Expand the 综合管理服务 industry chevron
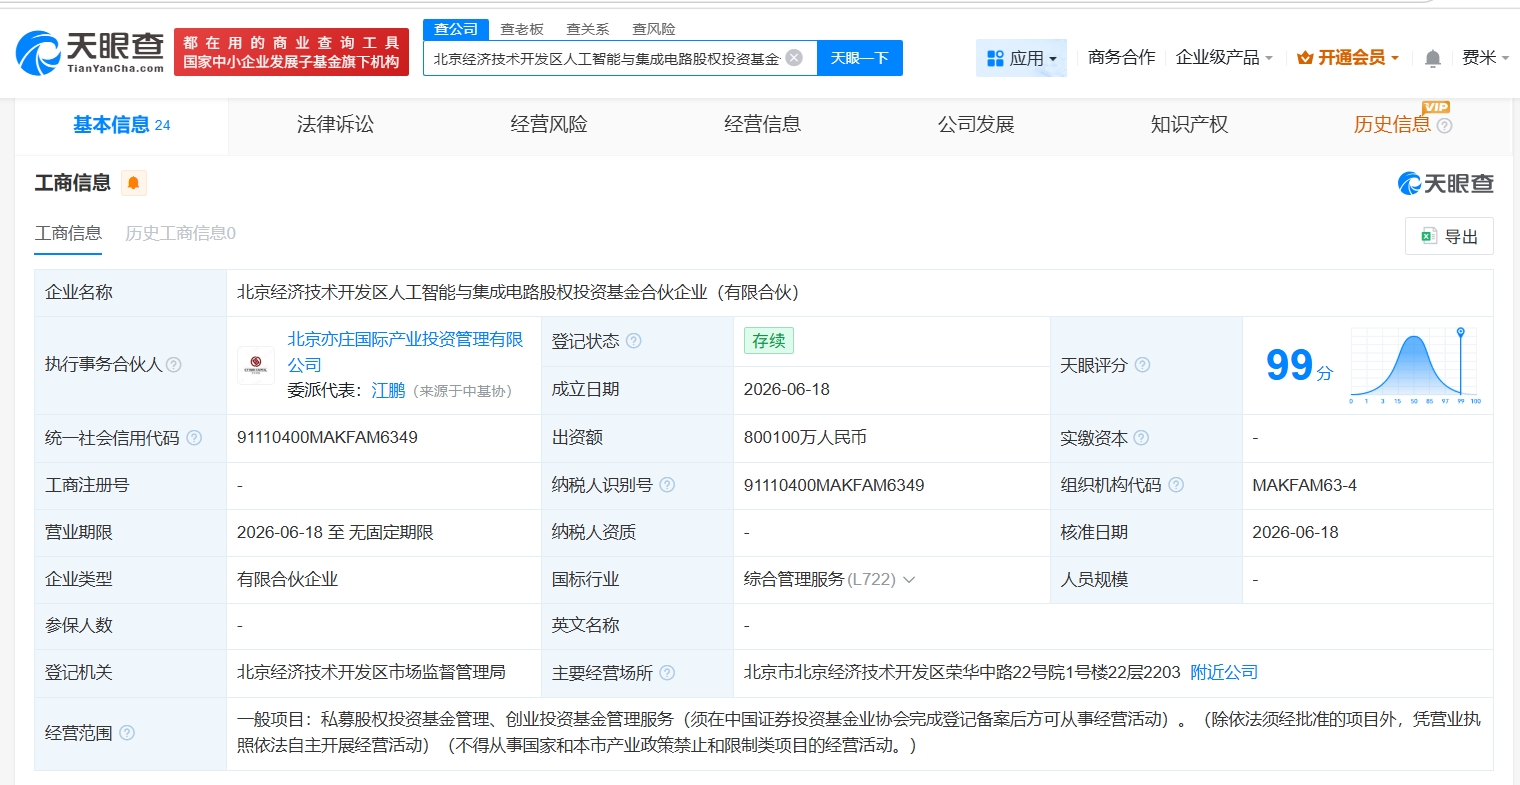Screen dimensions: 1520x785 [x=909, y=580]
